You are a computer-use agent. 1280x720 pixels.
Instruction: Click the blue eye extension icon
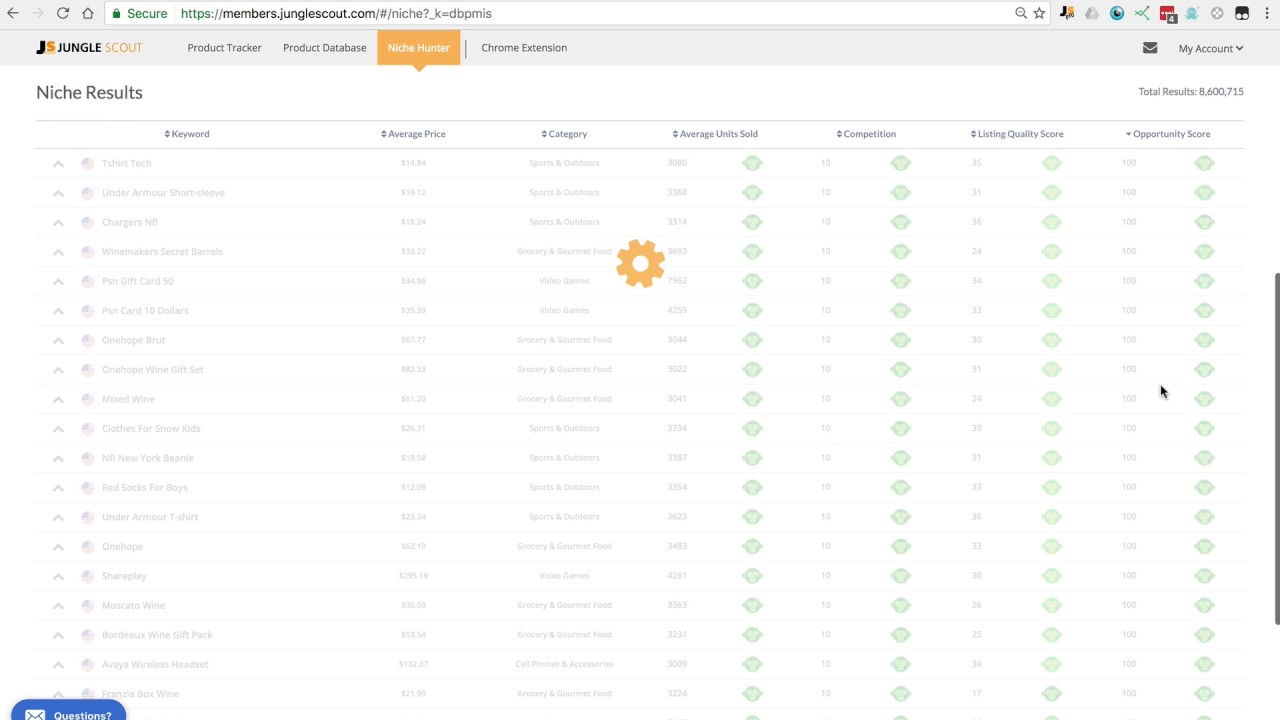[x=1117, y=13]
